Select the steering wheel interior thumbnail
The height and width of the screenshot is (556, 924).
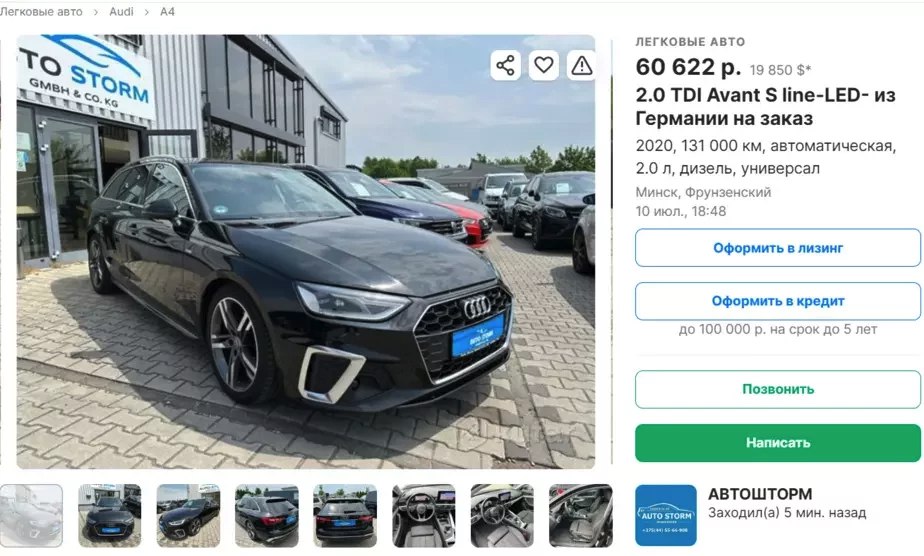pyautogui.click(x=424, y=516)
